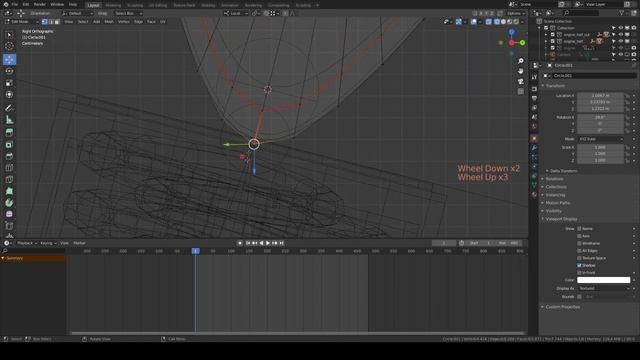640x360 pixels.
Task: Switch to face select mode
Action: pyautogui.click(x=57, y=22)
